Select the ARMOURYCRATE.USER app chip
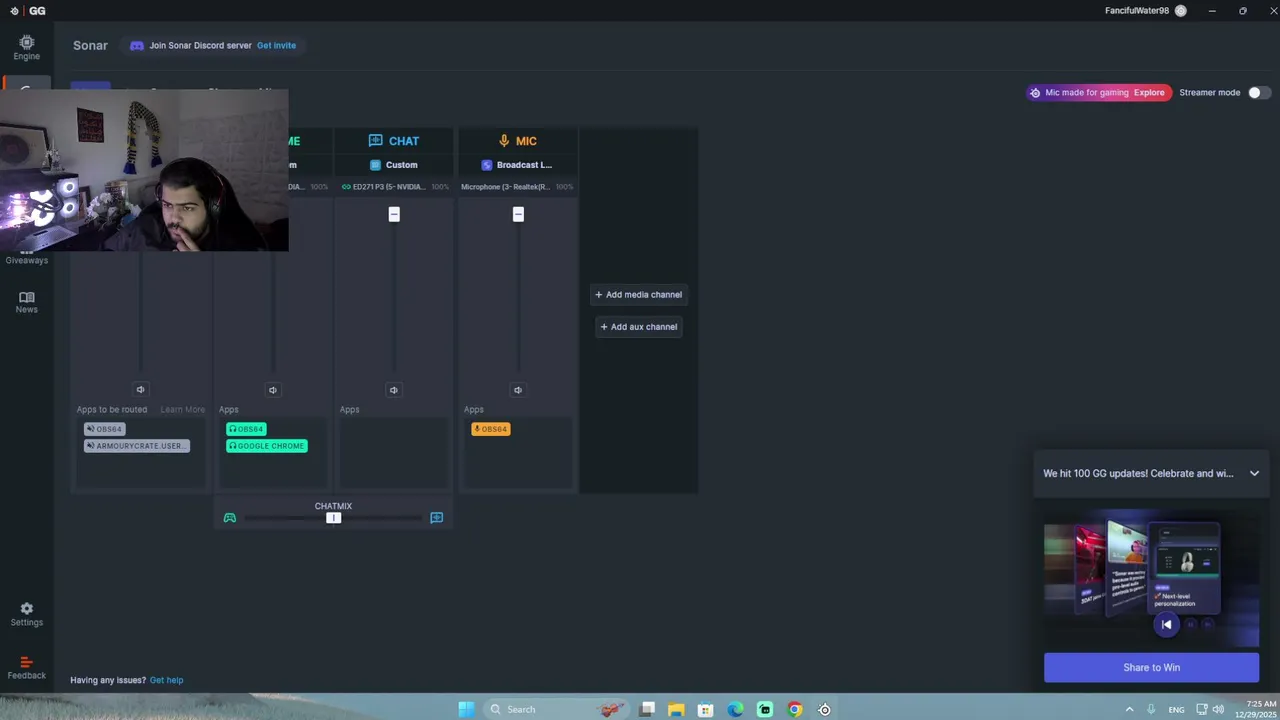The image size is (1280, 720). click(x=136, y=446)
